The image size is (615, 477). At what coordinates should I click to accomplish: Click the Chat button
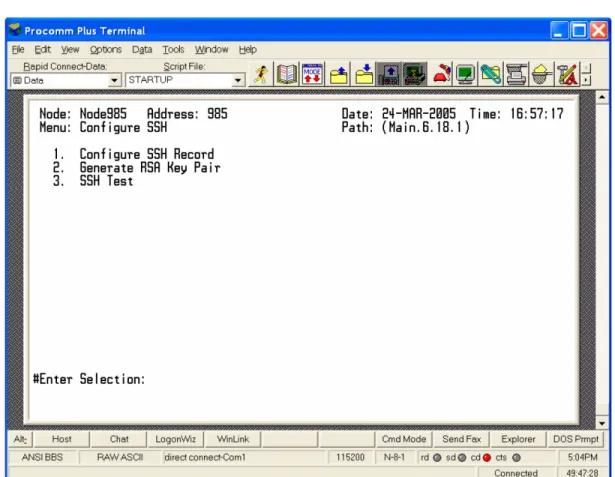point(119,439)
